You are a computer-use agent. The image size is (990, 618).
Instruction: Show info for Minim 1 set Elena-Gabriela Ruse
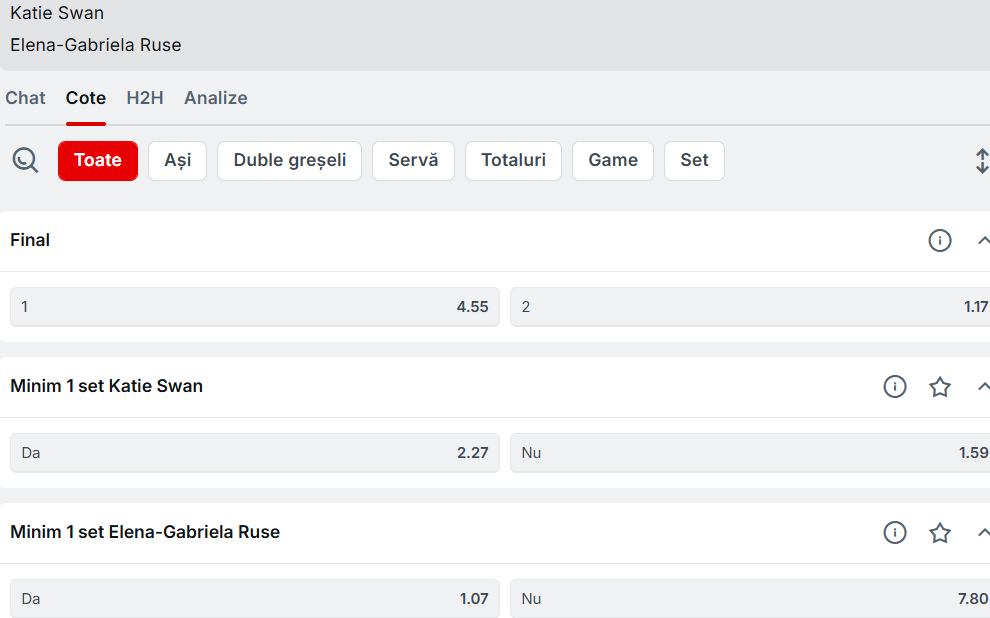pyautogui.click(x=894, y=533)
